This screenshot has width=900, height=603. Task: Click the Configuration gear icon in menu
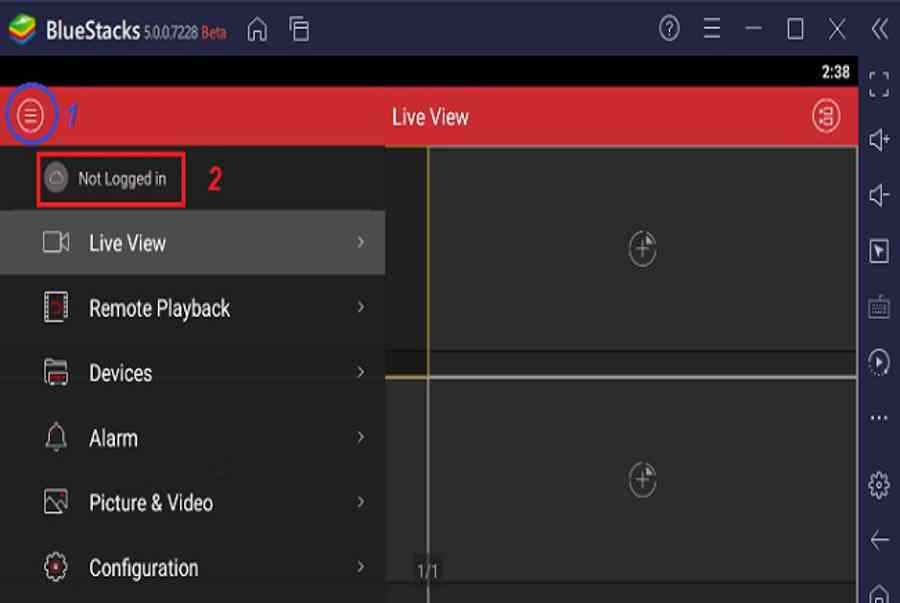coord(56,567)
